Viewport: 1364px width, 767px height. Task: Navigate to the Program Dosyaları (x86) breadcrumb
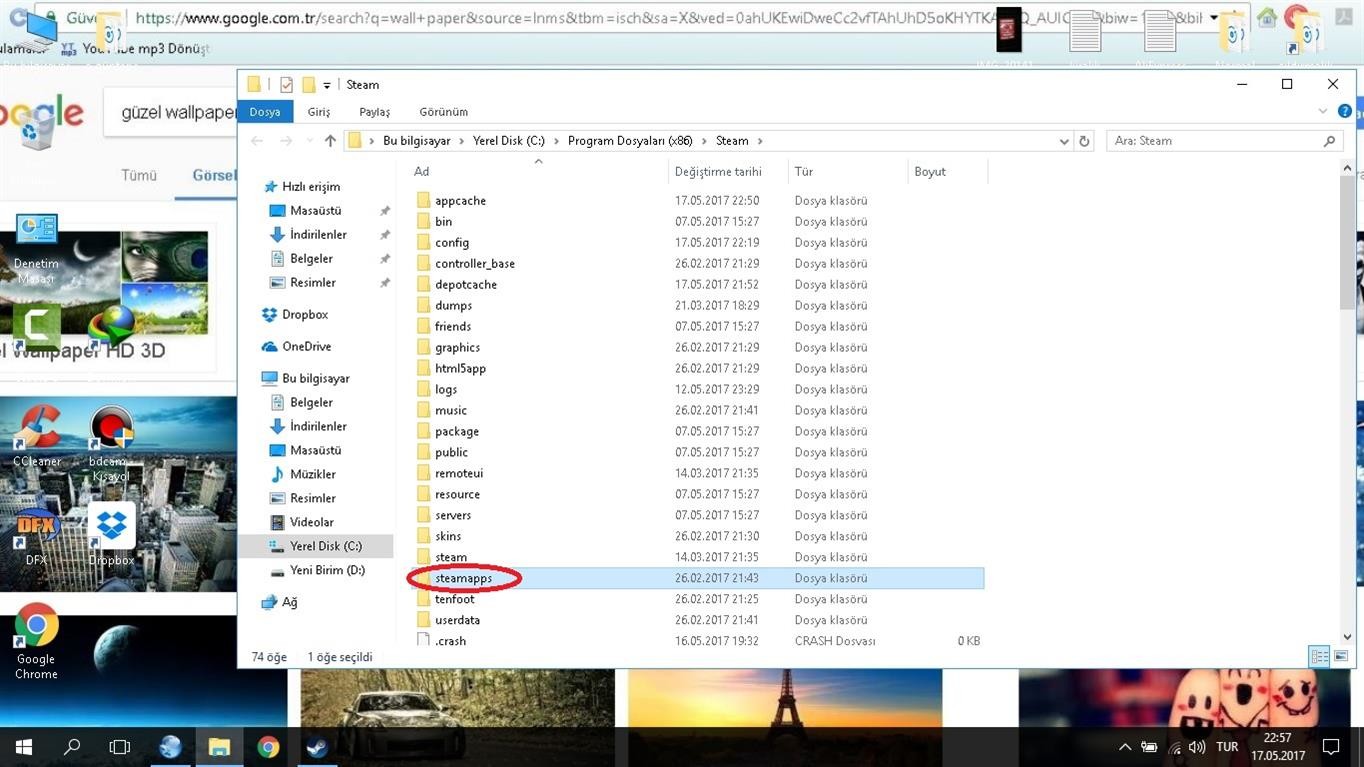[x=630, y=141]
